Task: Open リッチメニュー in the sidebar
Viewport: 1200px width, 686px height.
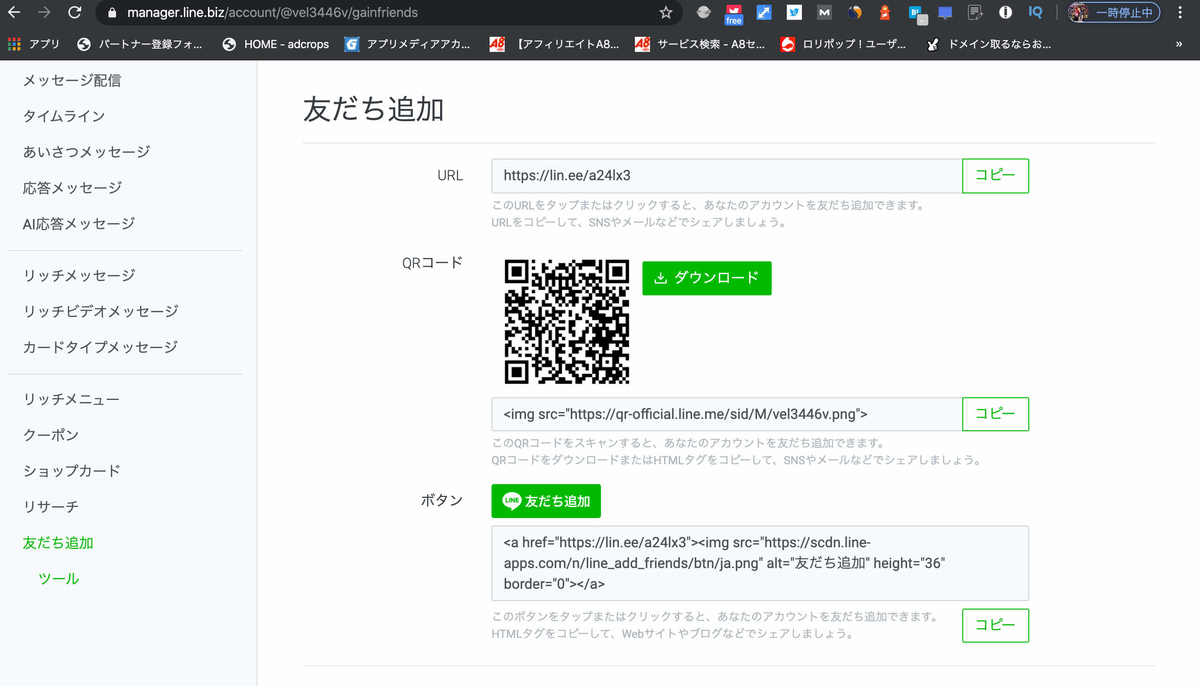Action: (71, 399)
